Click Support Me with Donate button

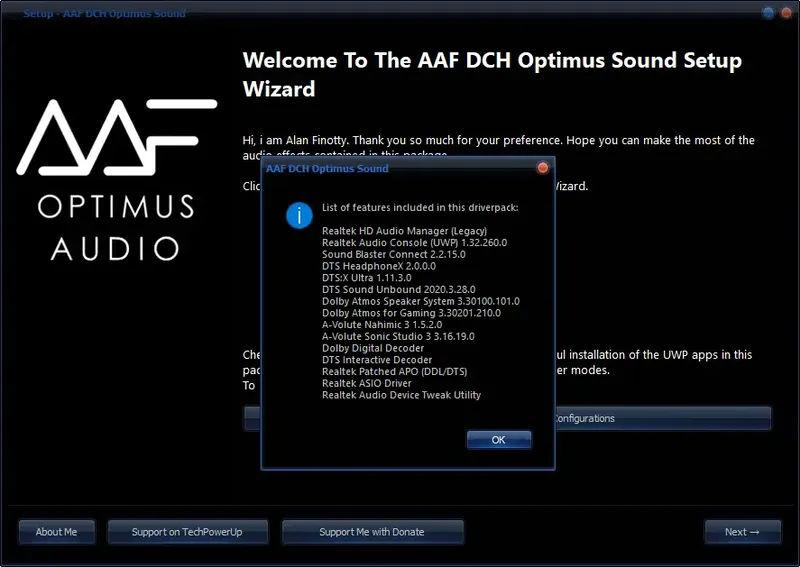tap(372, 532)
